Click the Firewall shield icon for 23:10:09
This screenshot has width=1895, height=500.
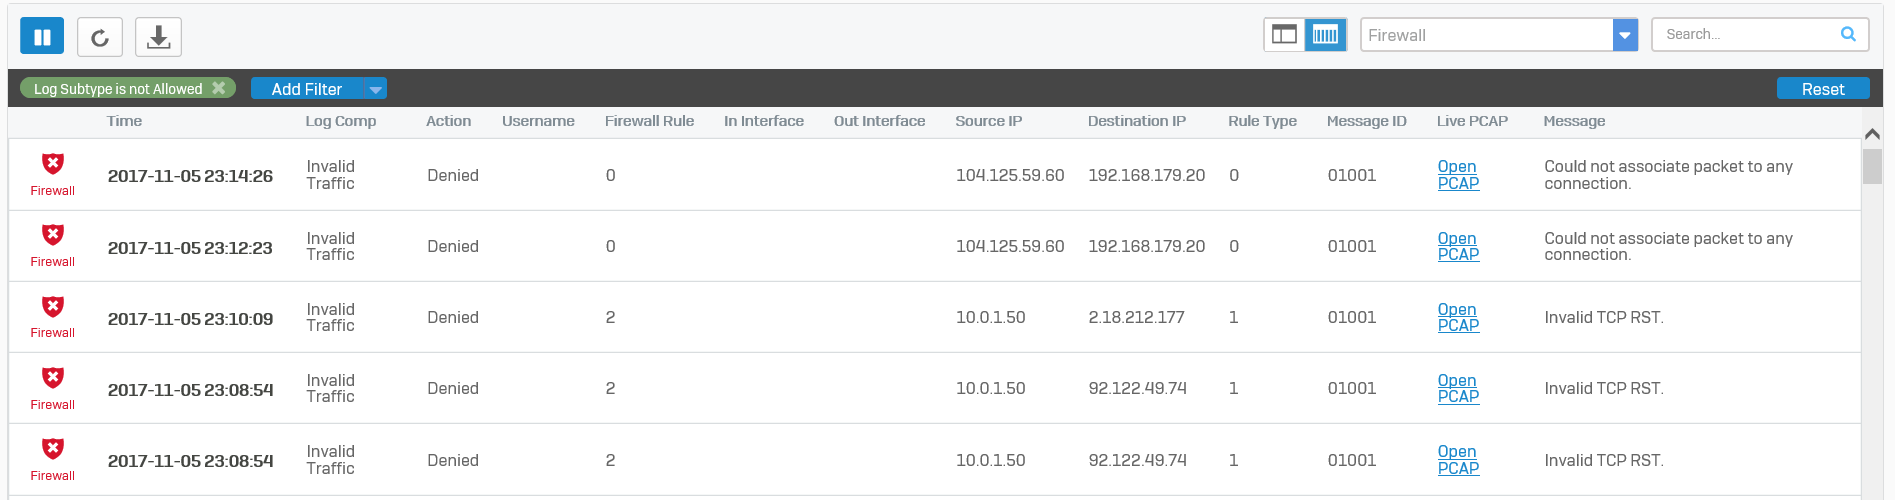pyautogui.click(x=53, y=306)
